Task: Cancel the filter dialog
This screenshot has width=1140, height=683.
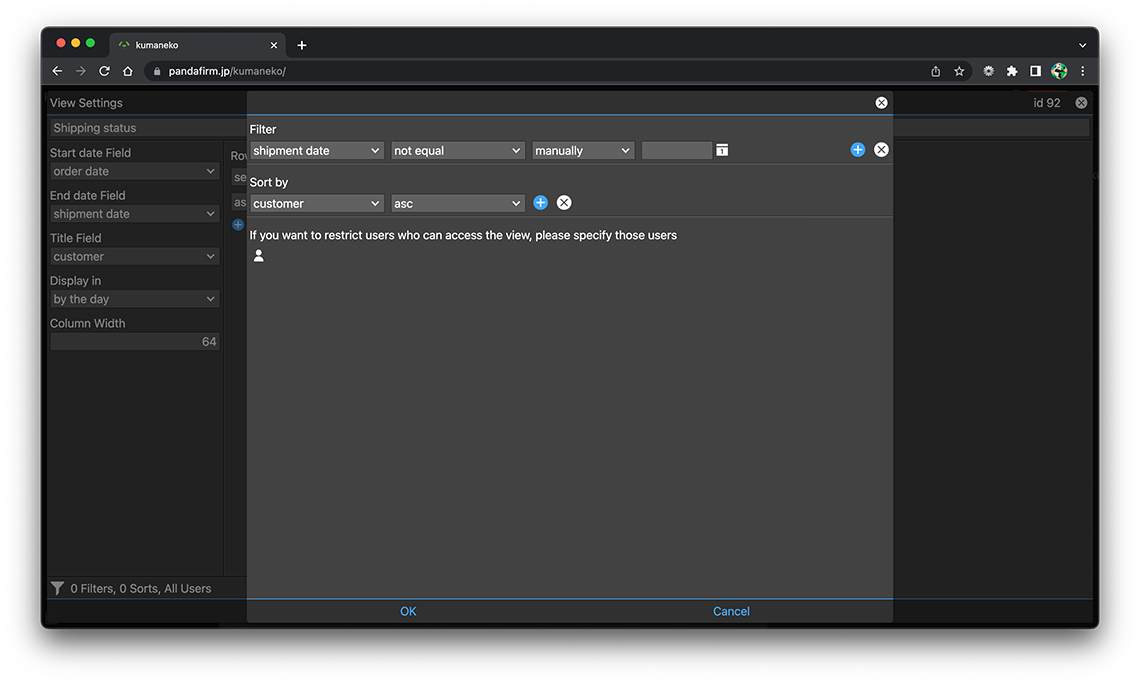Action: coord(731,611)
